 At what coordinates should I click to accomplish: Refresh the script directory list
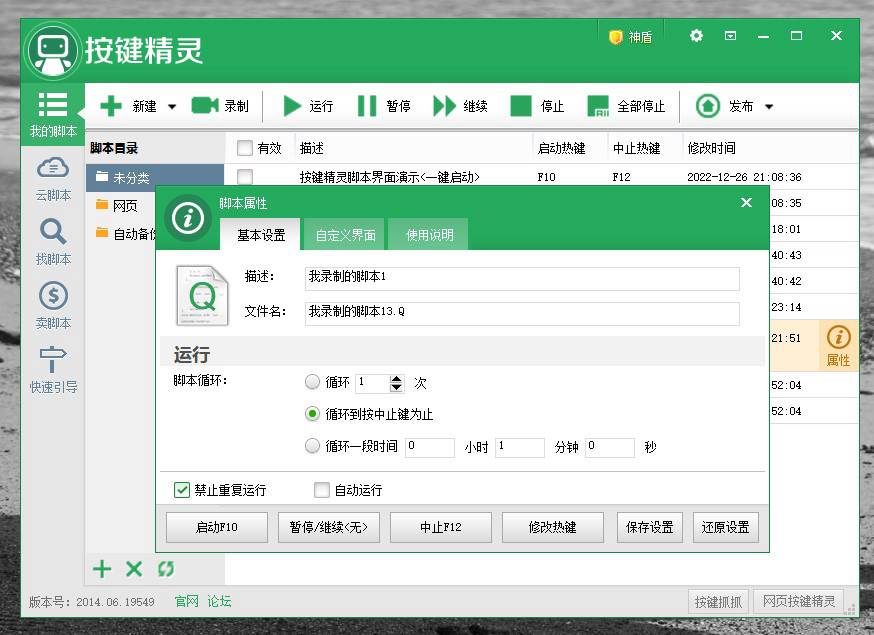pos(166,569)
